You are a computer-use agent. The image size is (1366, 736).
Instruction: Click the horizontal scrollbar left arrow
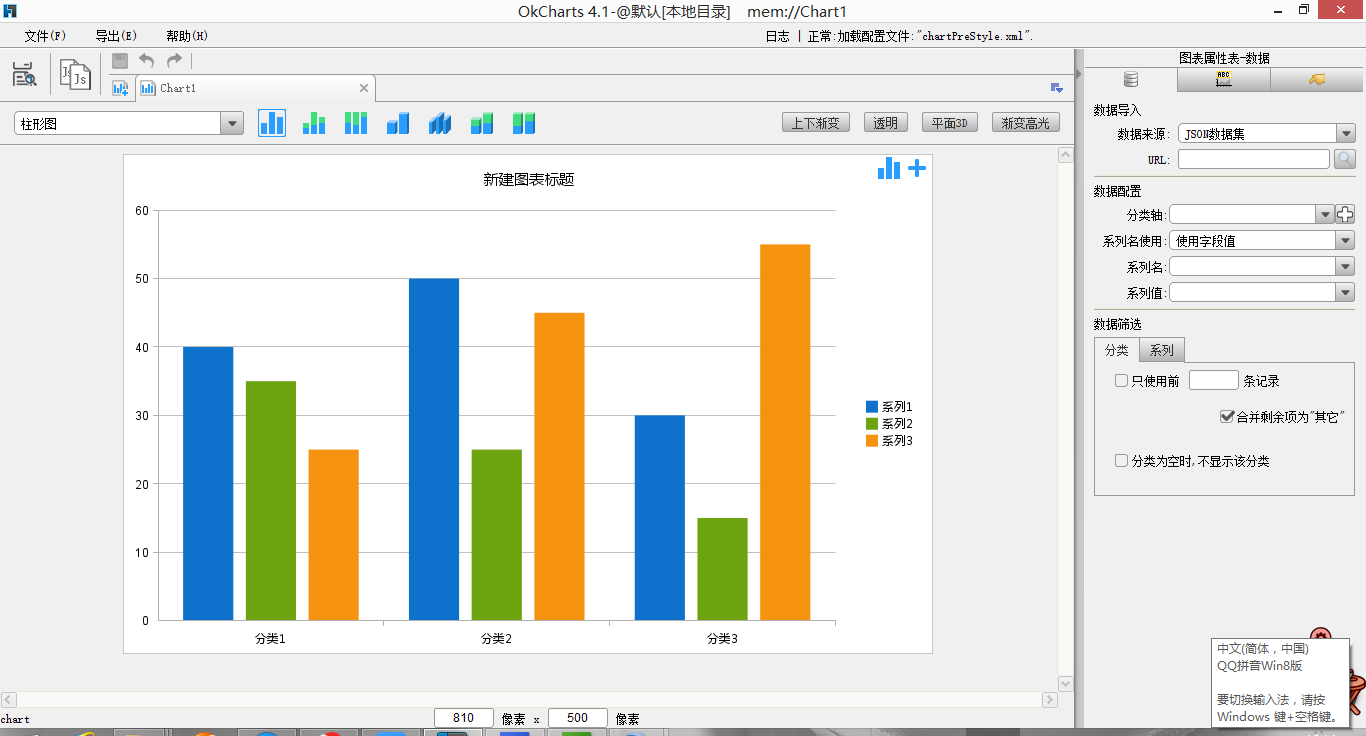8,700
